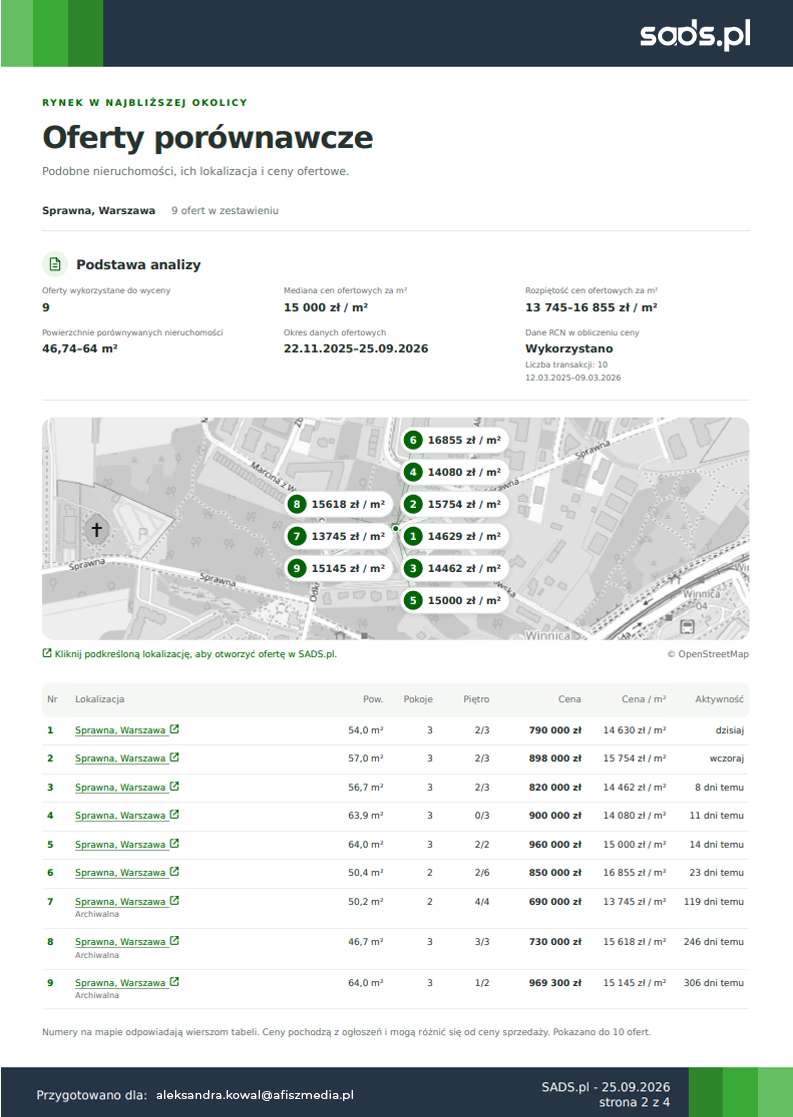Select map marker 4 at 14080 zł / m²
793x1117 pixels.
[x=454, y=472]
